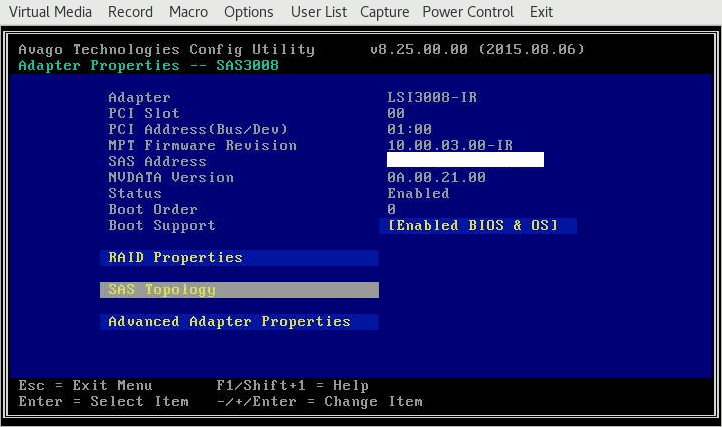Click the Boot Support label

click(x=162, y=226)
